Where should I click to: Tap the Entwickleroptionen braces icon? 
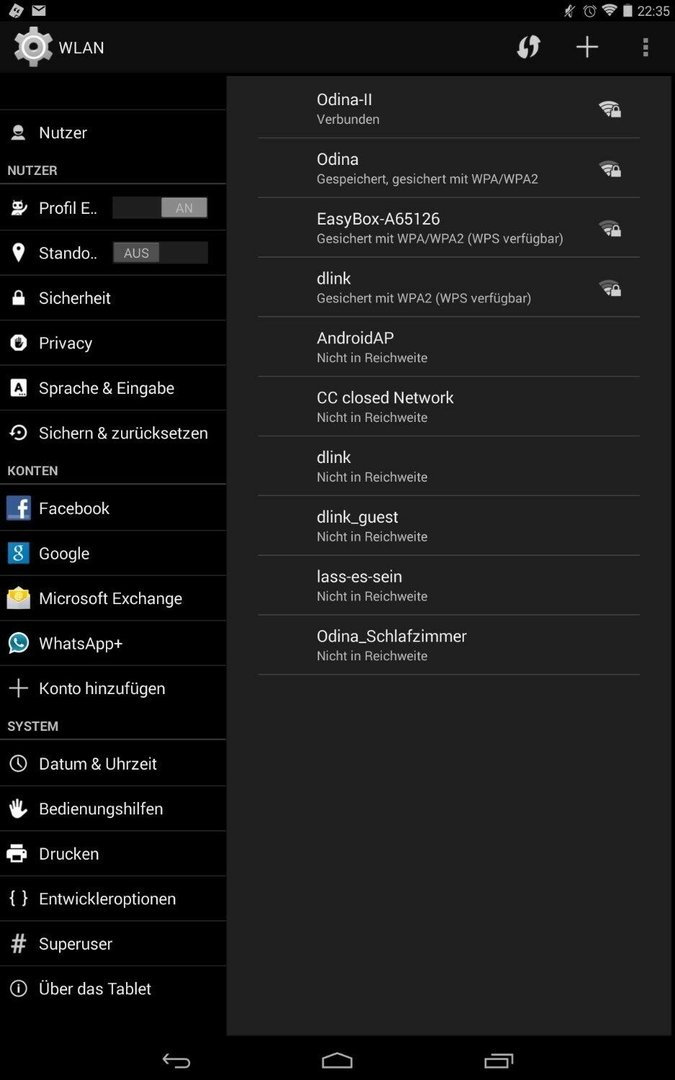click(19, 898)
